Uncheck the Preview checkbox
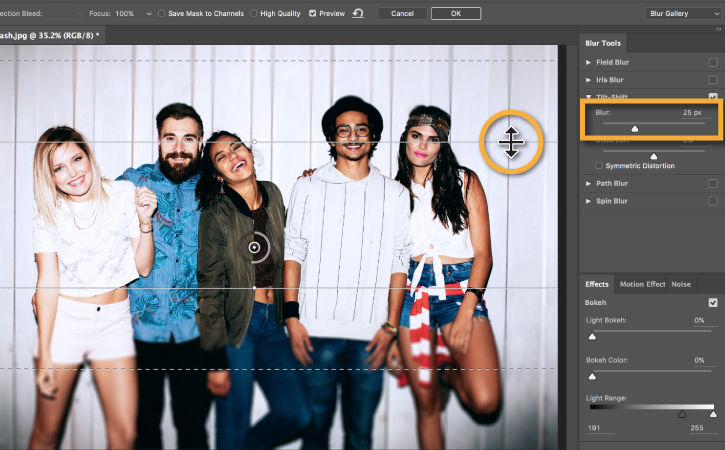The image size is (725, 450). (x=313, y=13)
